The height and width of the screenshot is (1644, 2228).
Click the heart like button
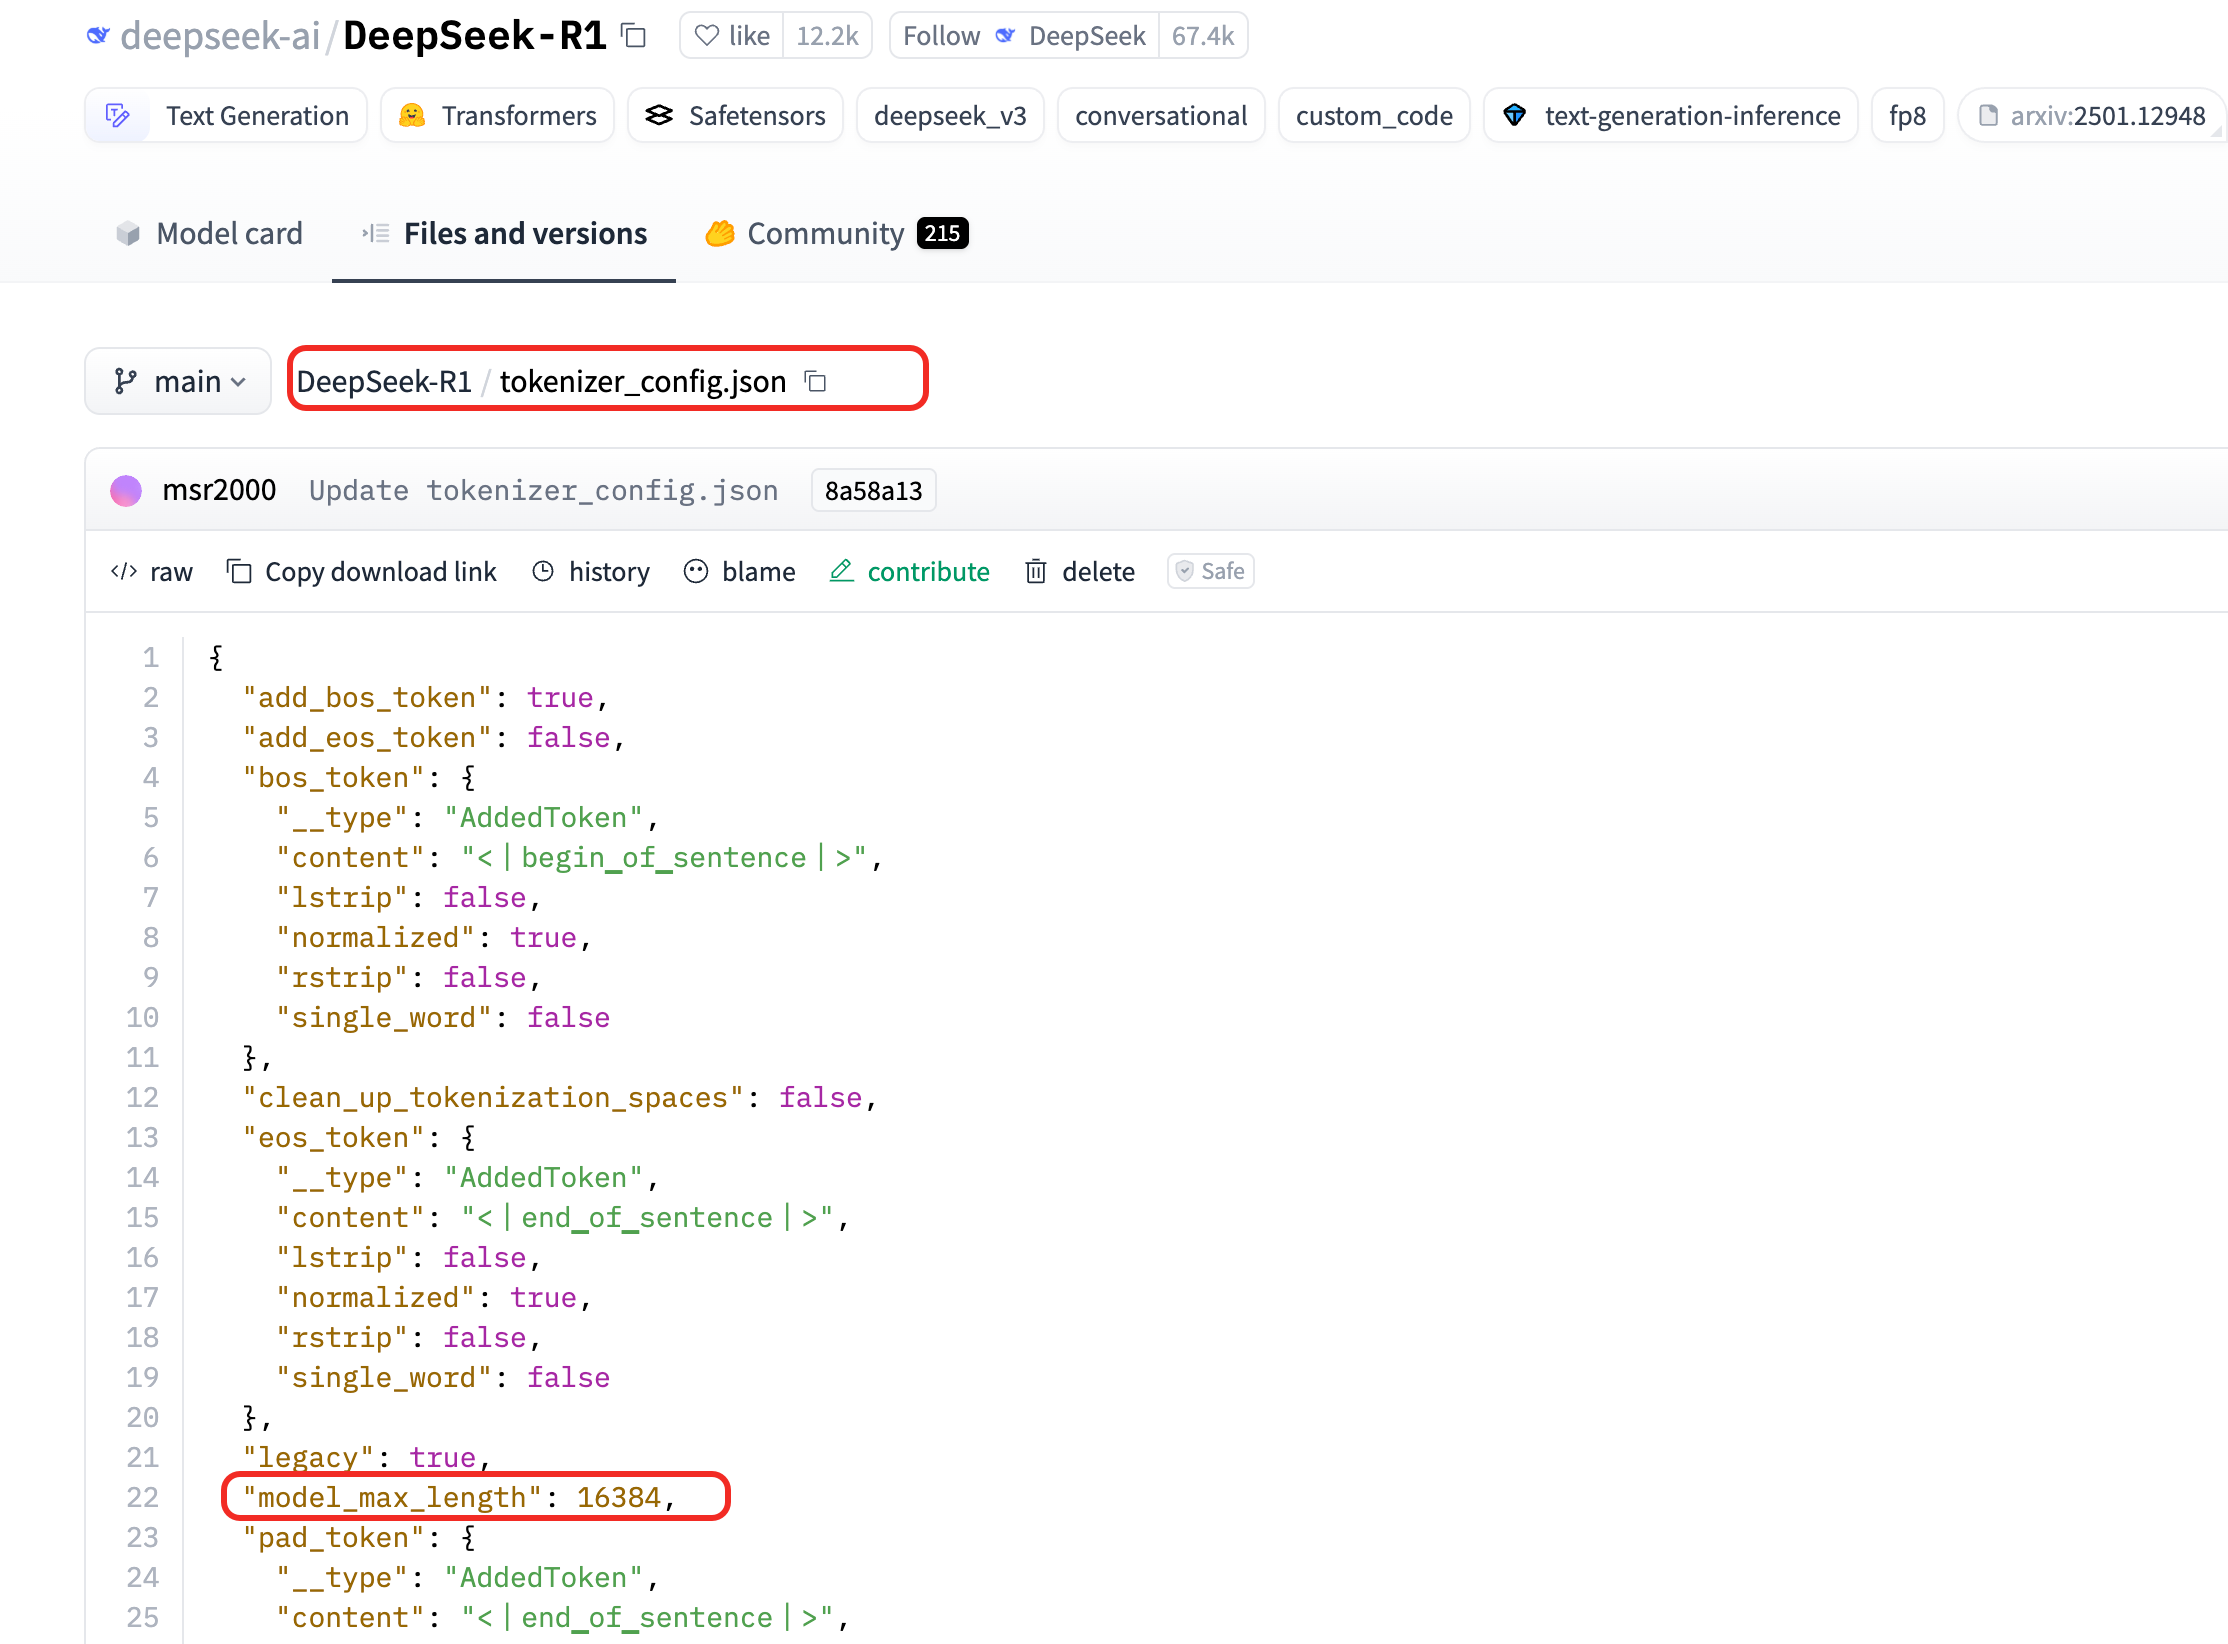tap(732, 36)
